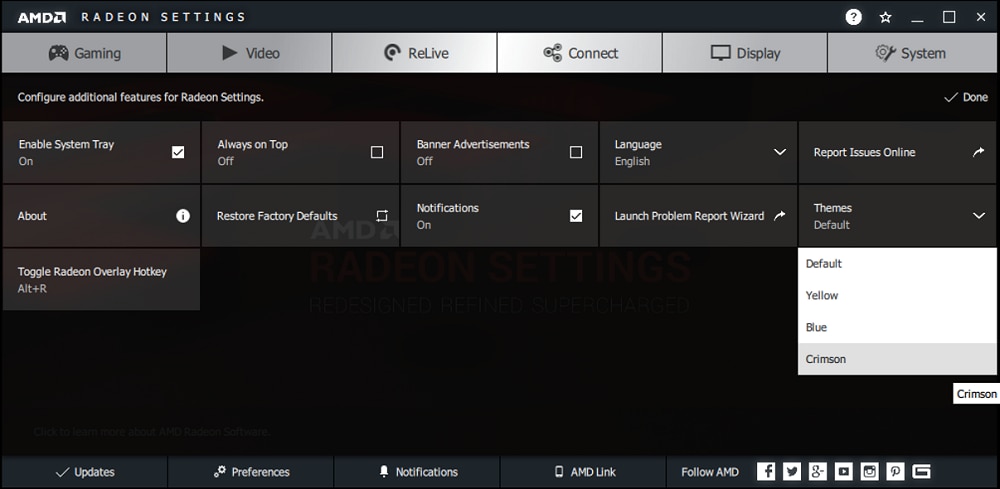
Task: Open AMD Pinterest icon
Action: coord(895,472)
